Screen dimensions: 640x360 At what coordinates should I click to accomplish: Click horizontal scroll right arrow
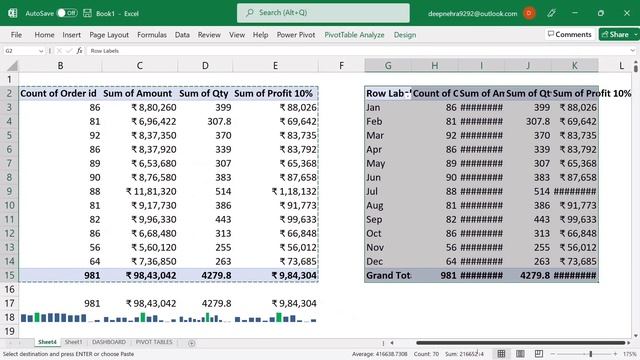(629, 343)
